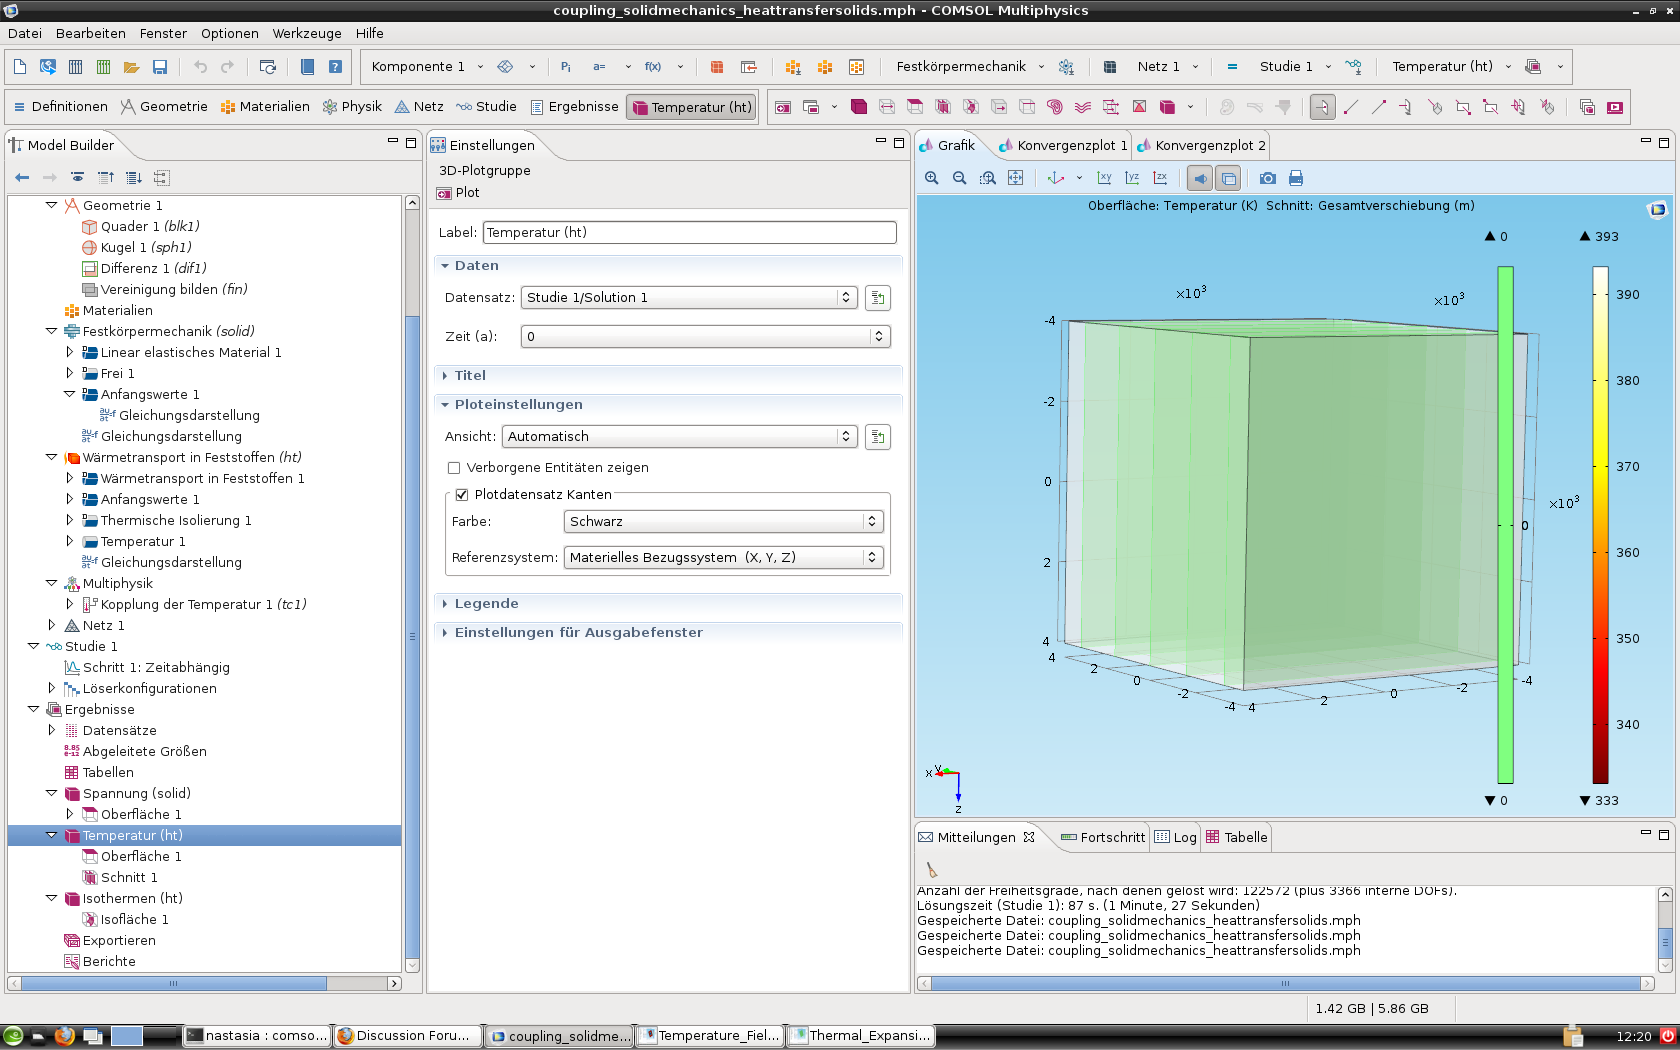The height and width of the screenshot is (1050, 1680).
Task: Enable 'Verborgene Entitäten zeigen' checkbox
Action: pos(454,468)
